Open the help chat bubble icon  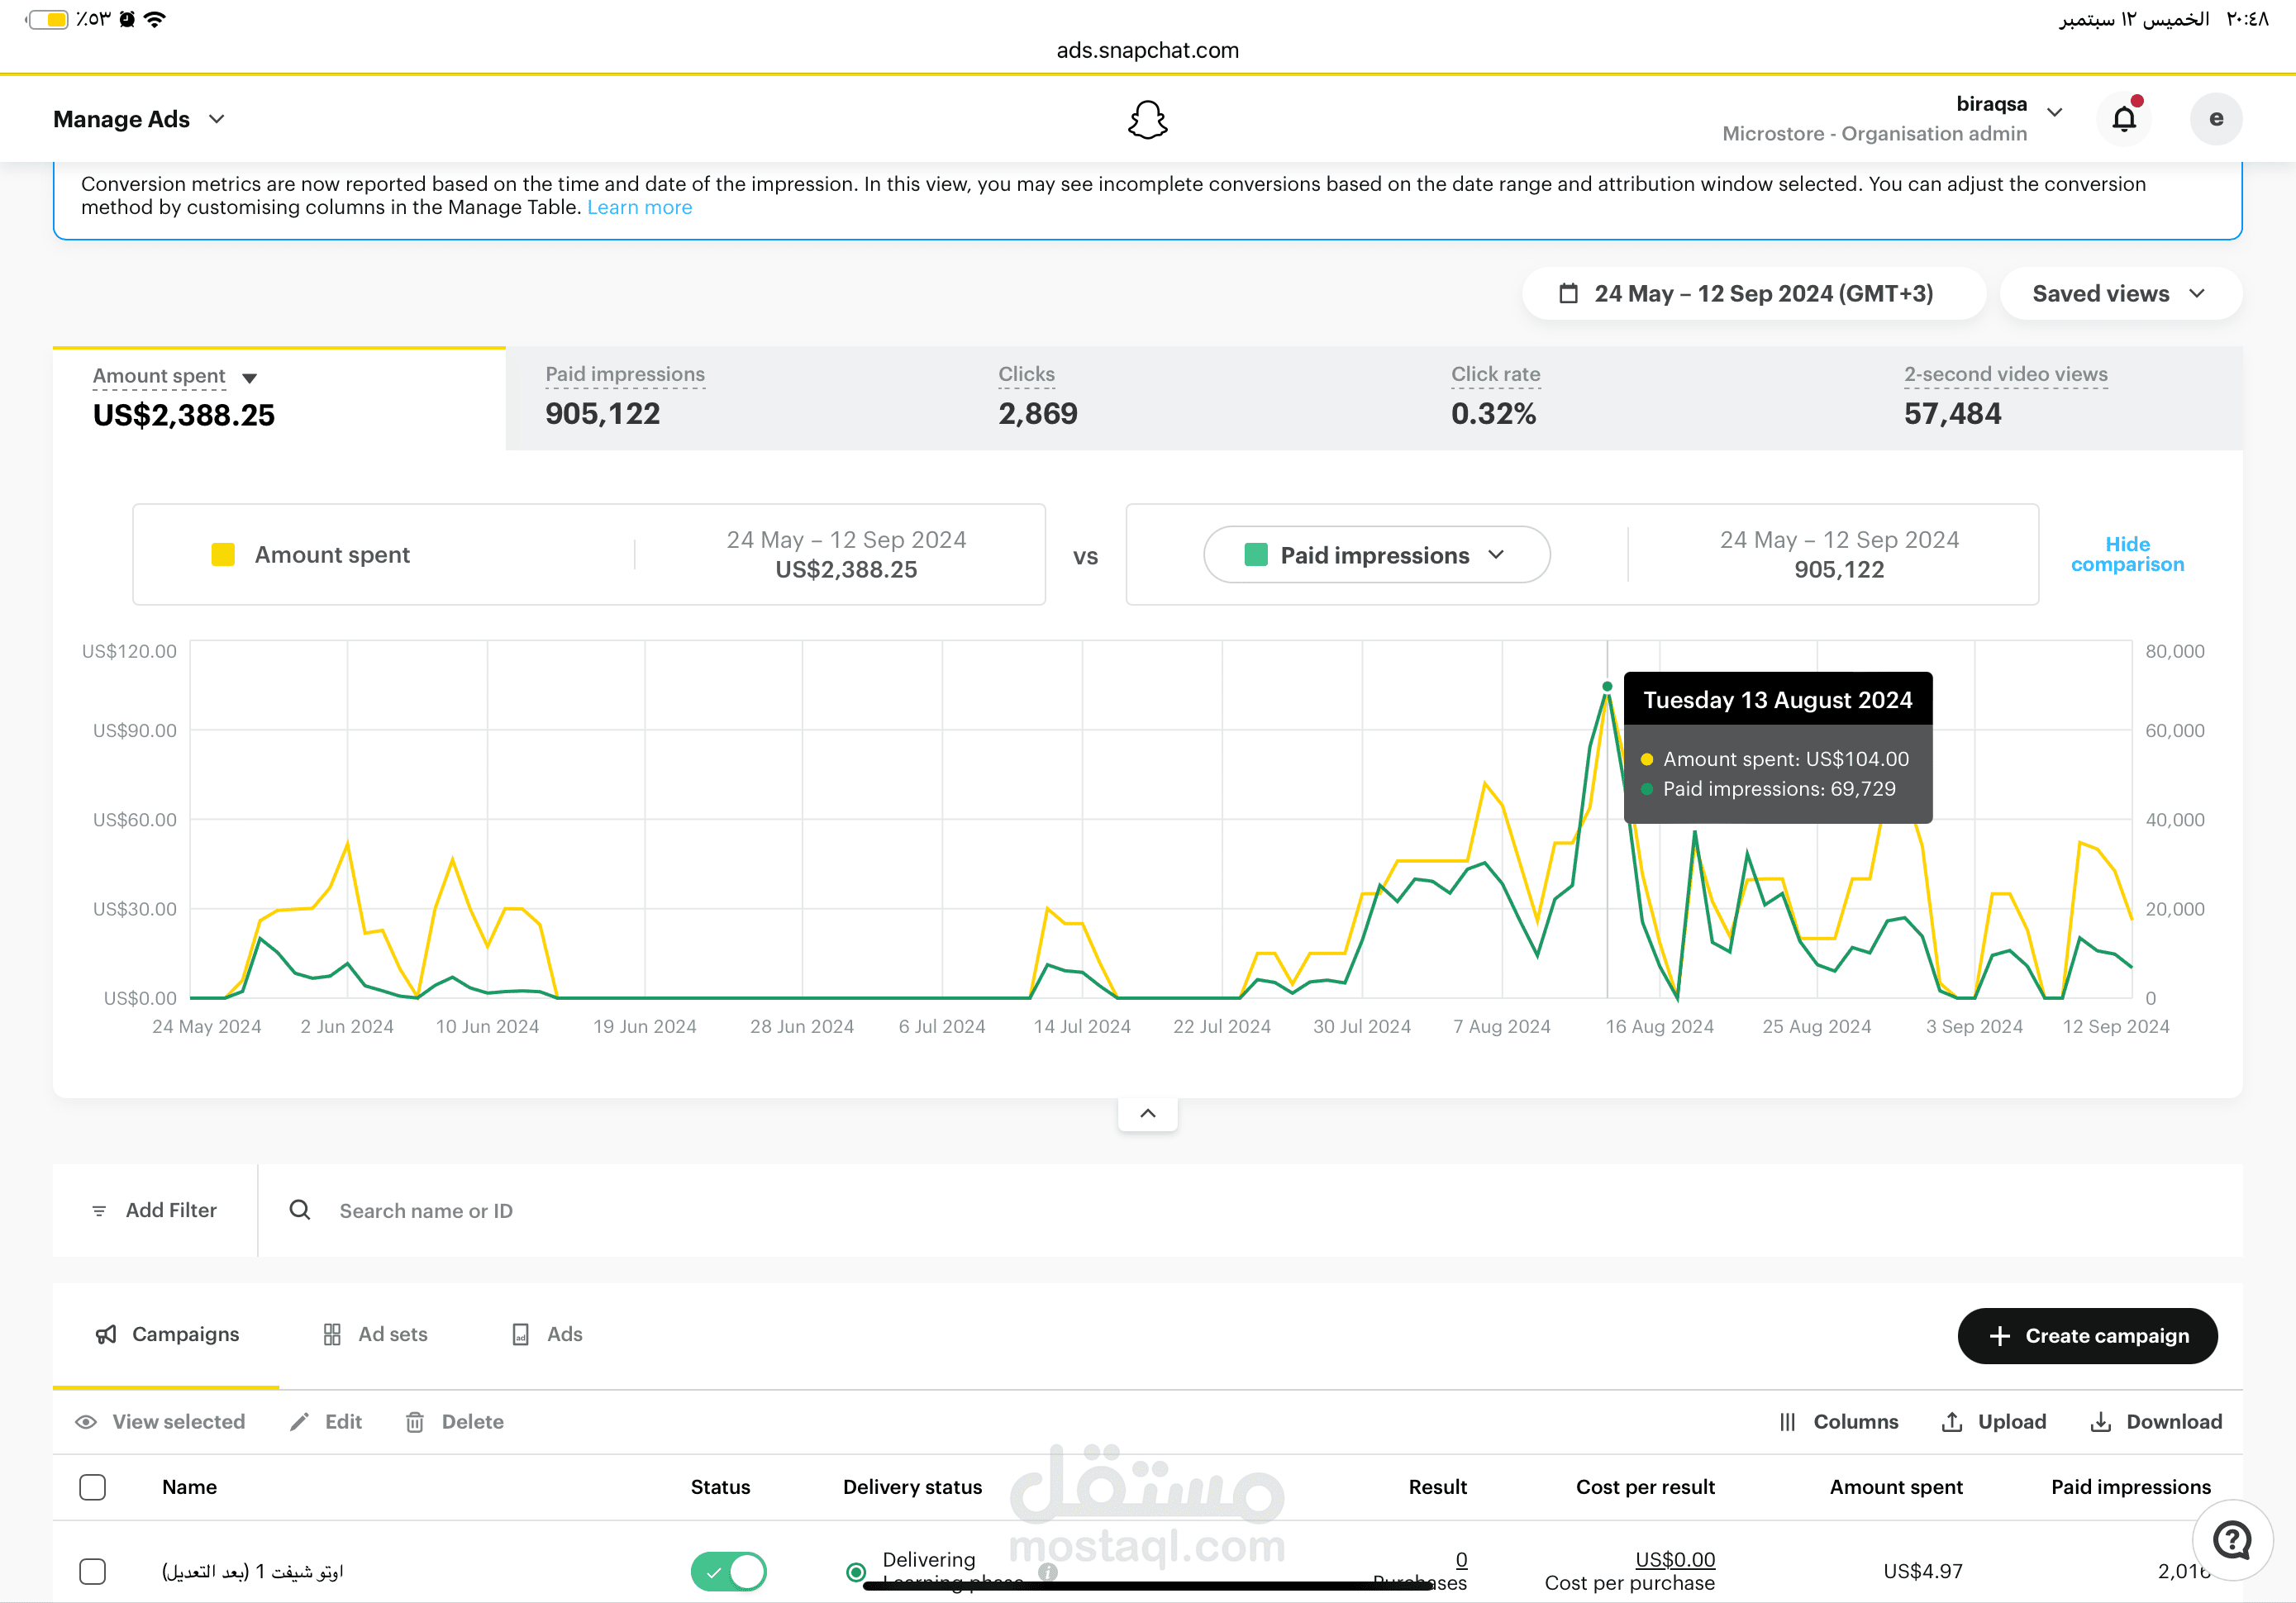2232,1540
